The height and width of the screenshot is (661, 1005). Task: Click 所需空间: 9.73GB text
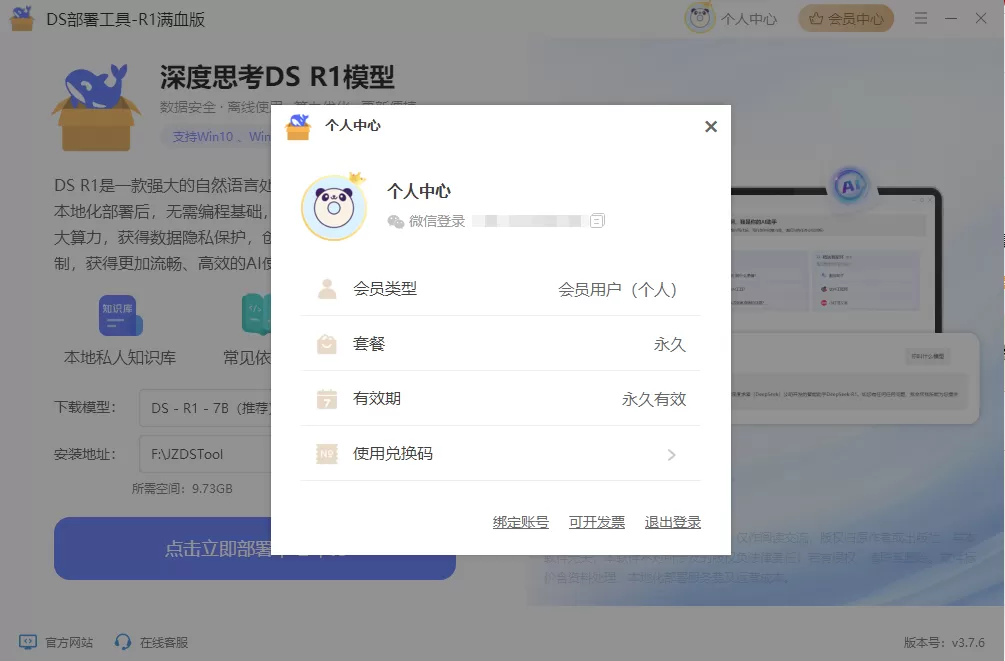(182, 489)
